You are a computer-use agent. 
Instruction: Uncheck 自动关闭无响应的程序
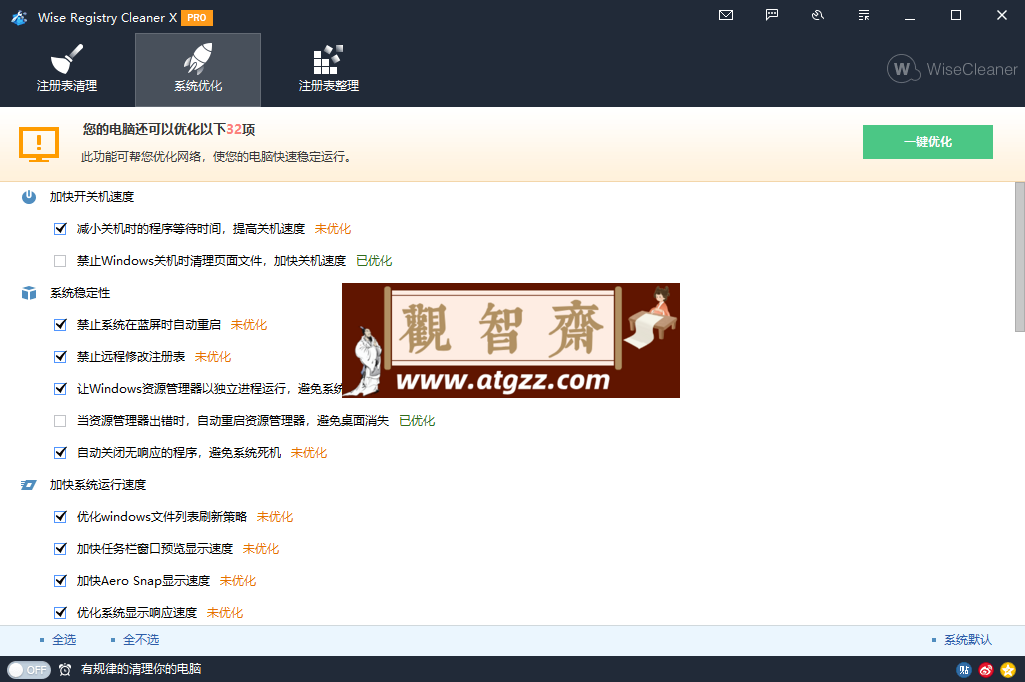pyautogui.click(x=60, y=453)
